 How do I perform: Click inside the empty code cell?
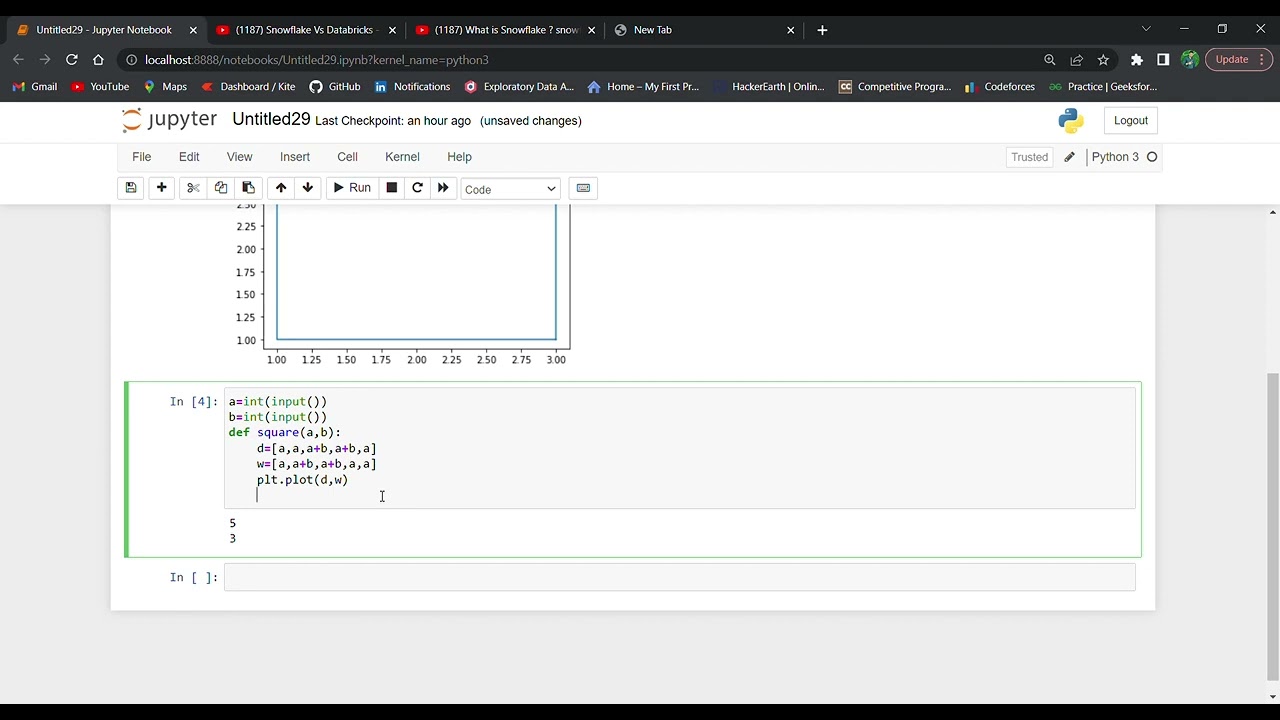[x=679, y=577]
